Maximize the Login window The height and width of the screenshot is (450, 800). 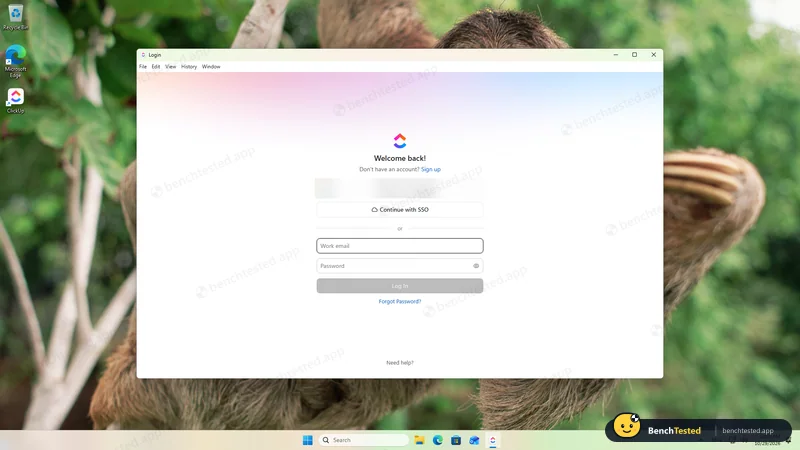[635, 55]
